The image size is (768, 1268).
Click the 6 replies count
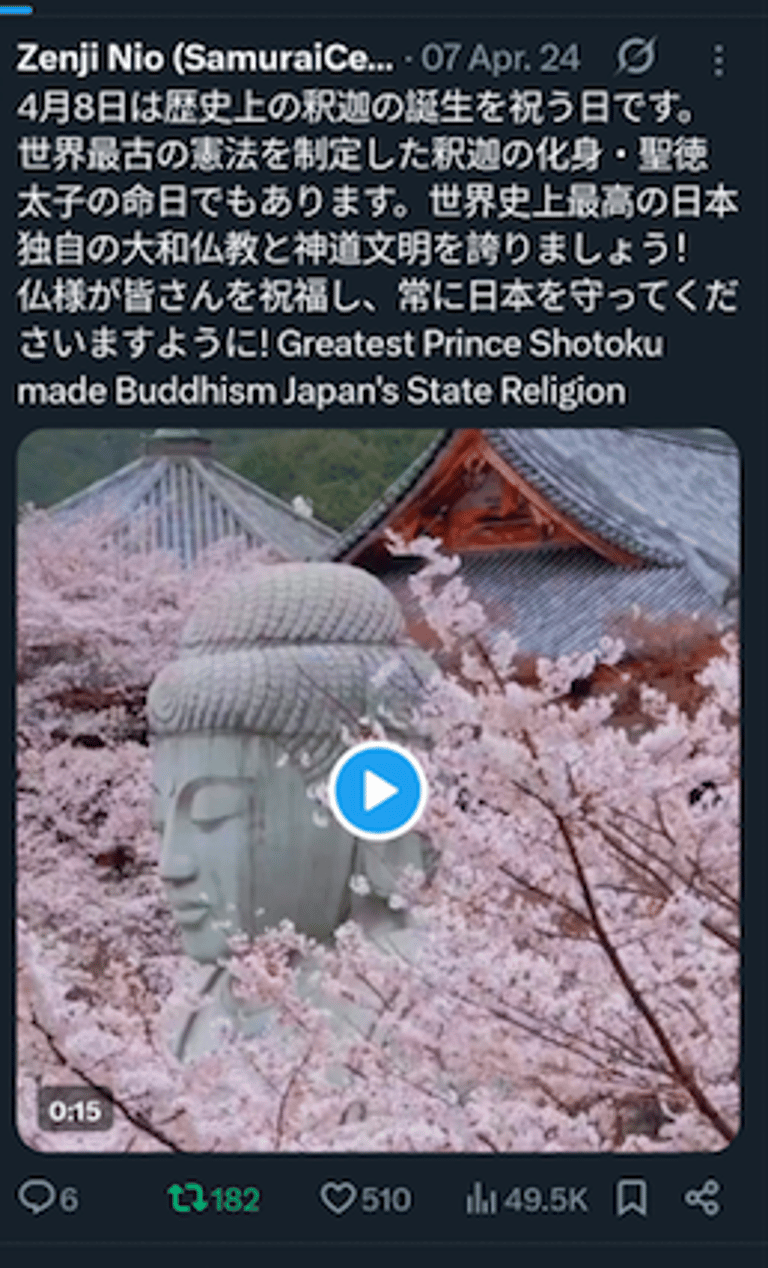68,1199
